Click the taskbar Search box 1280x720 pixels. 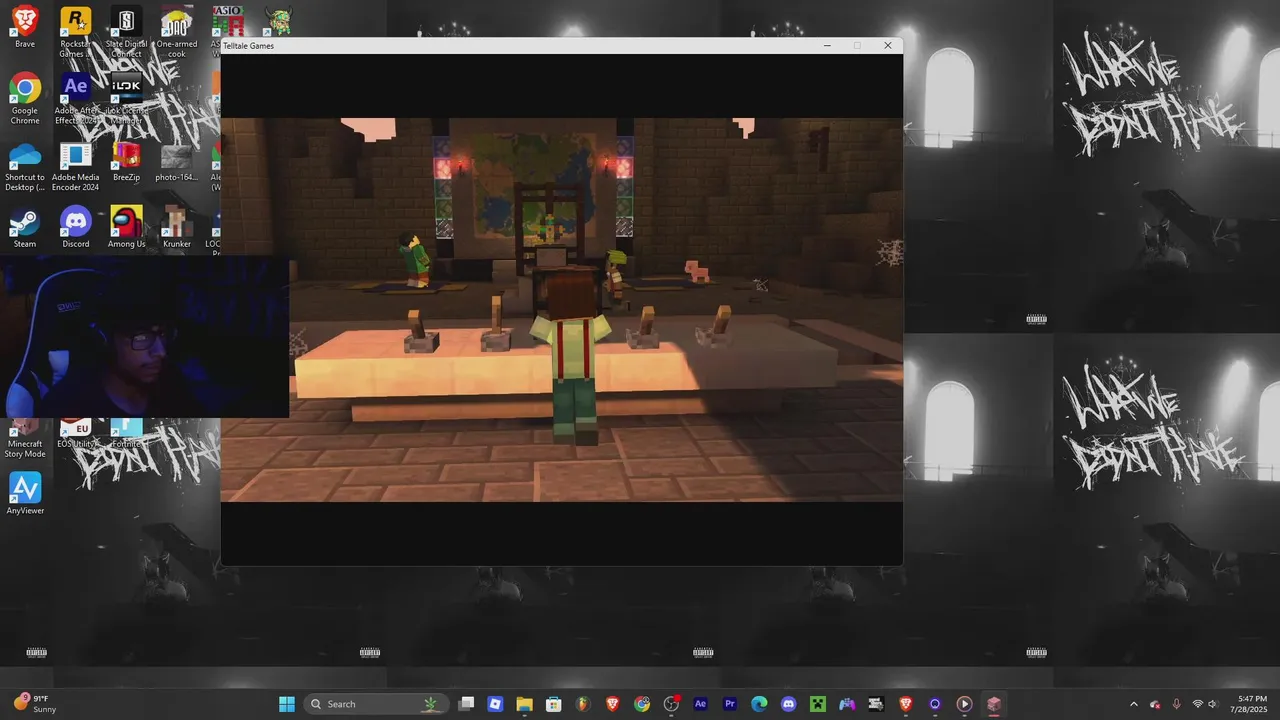(x=375, y=704)
